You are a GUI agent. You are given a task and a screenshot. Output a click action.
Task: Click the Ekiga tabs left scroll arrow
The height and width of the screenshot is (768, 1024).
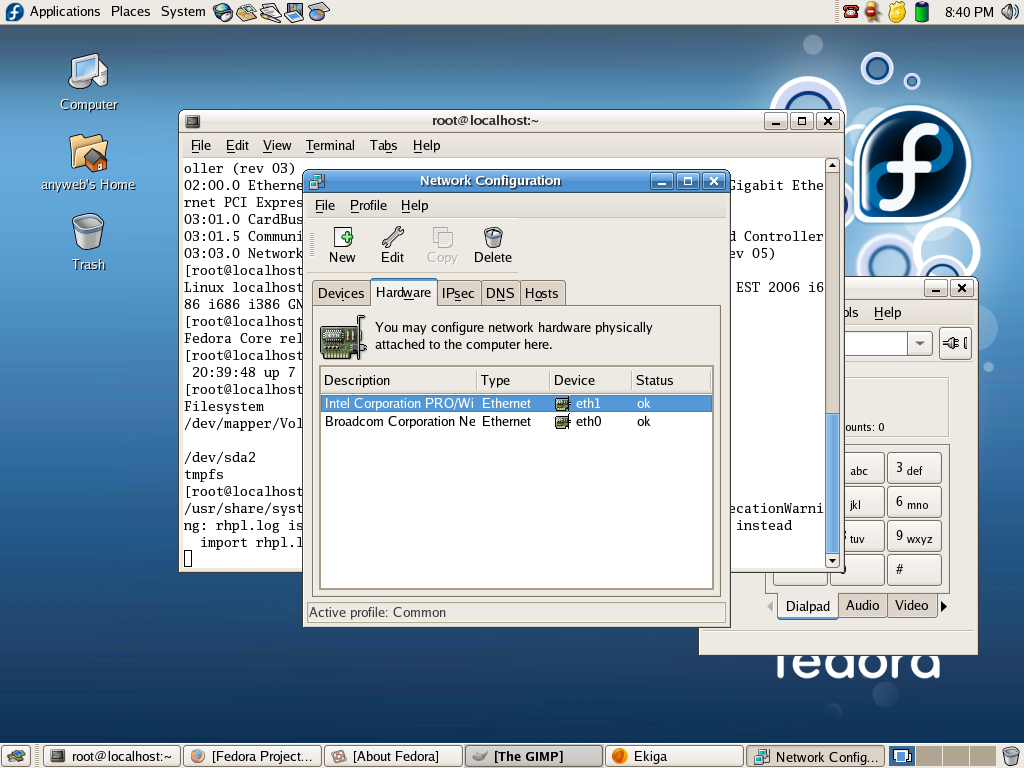click(770, 607)
